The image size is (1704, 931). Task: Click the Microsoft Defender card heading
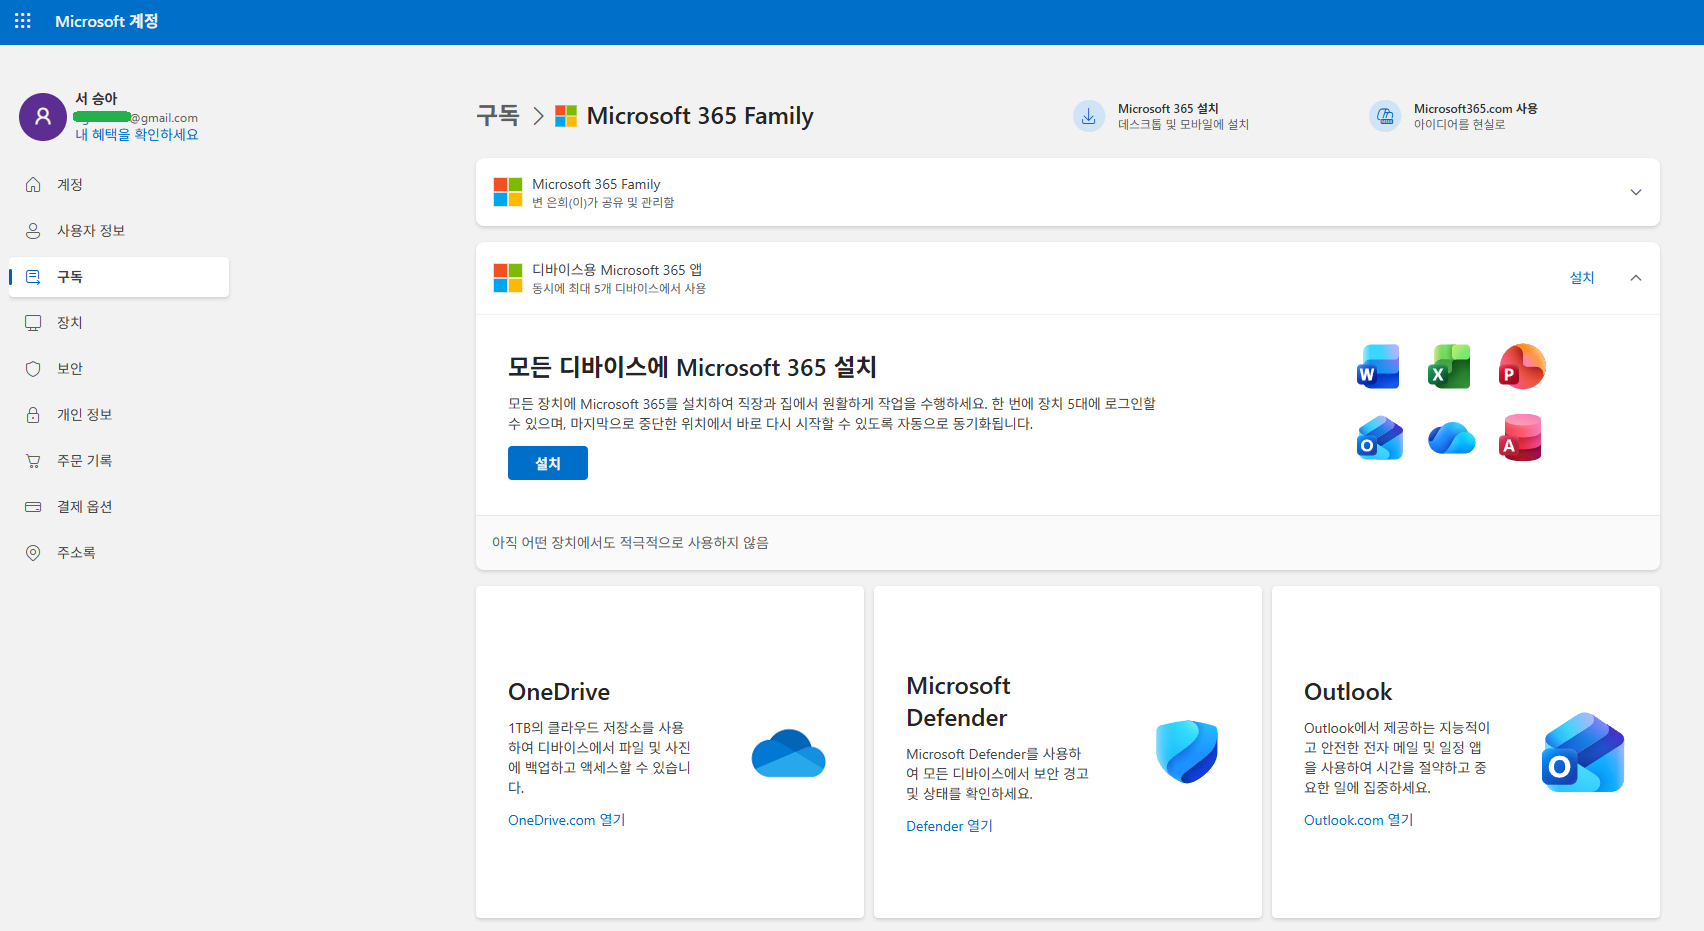click(958, 702)
